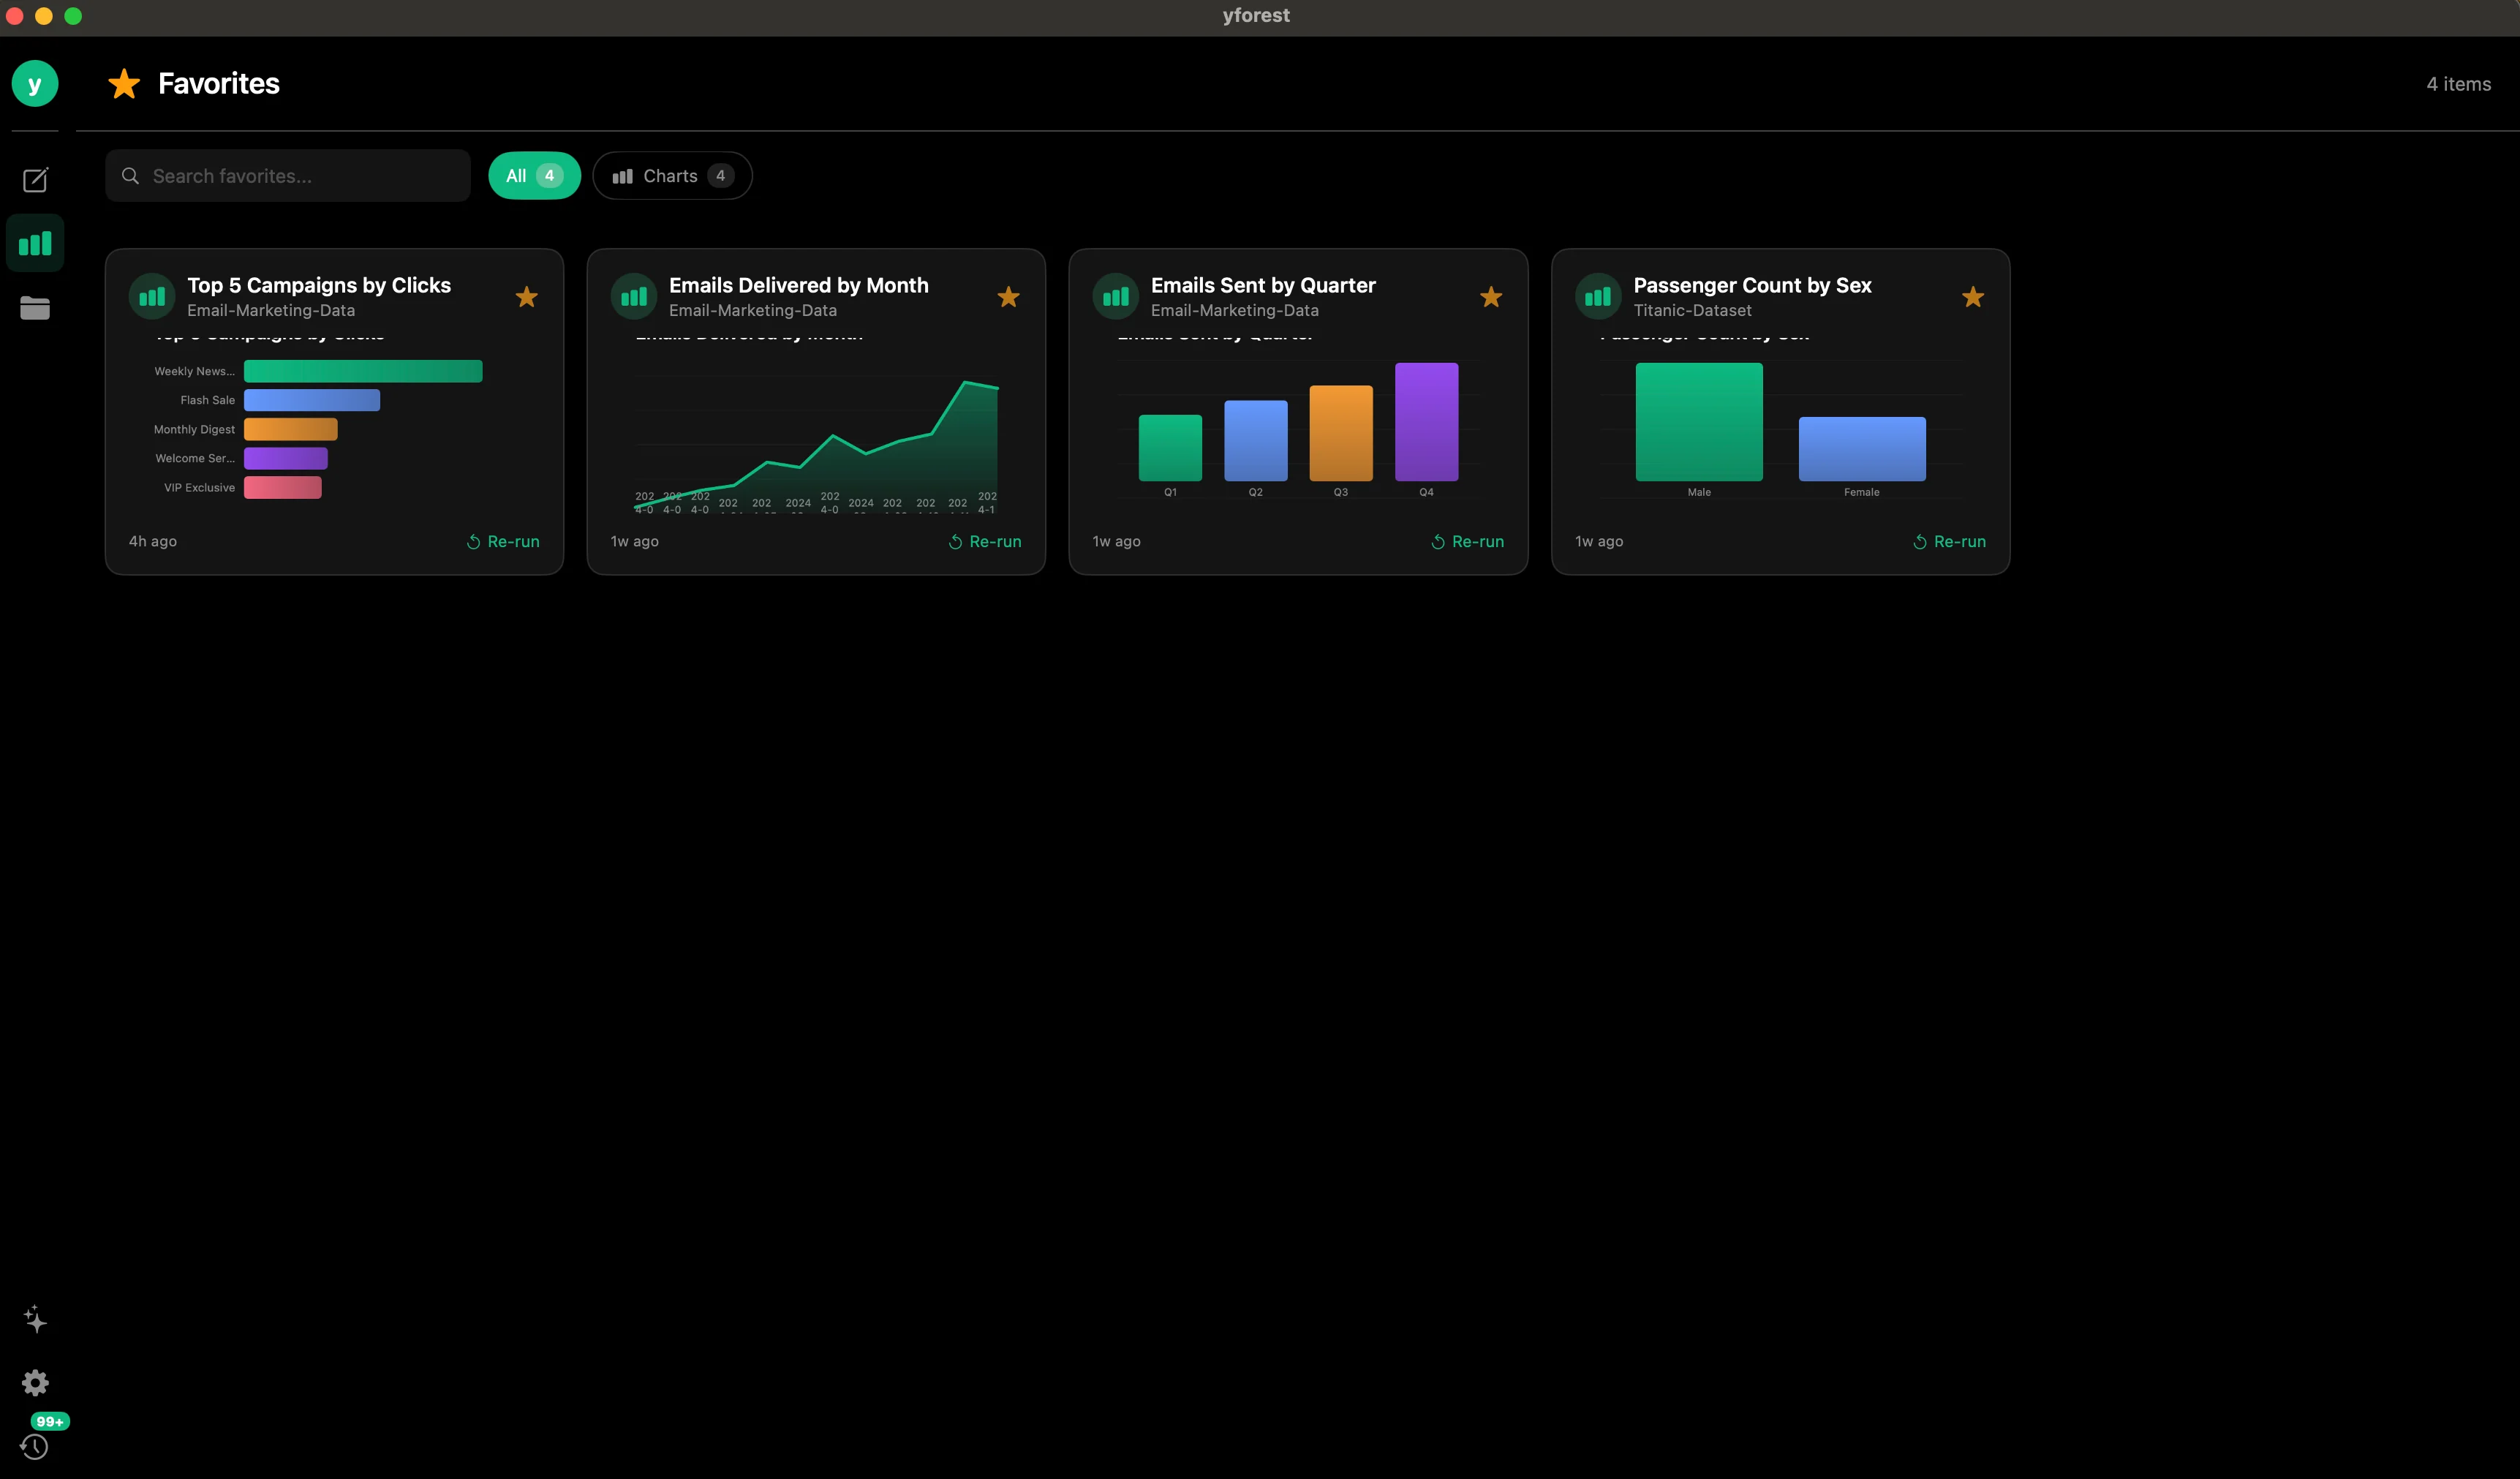Screen dimensions: 2520x1479
Task: Switch to the Charts filter tab
Action: point(672,176)
